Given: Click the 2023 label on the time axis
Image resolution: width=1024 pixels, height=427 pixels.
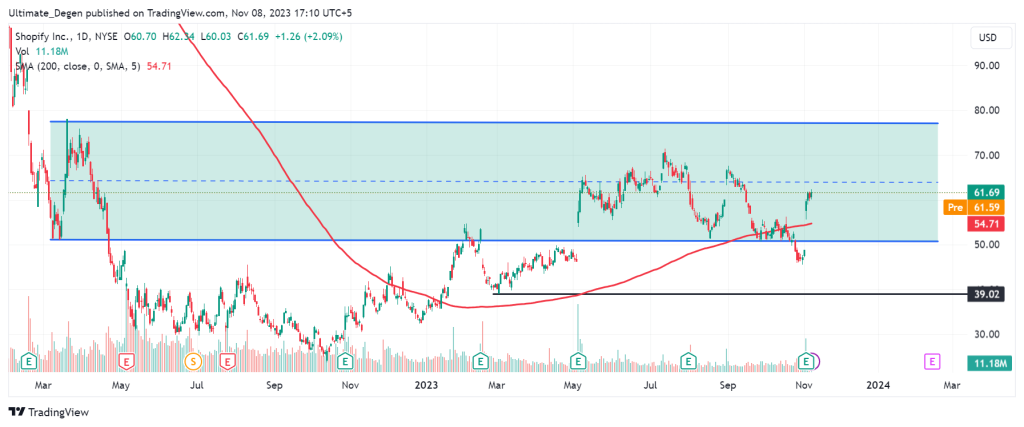Looking at the screenshot, I should [426, 386].
